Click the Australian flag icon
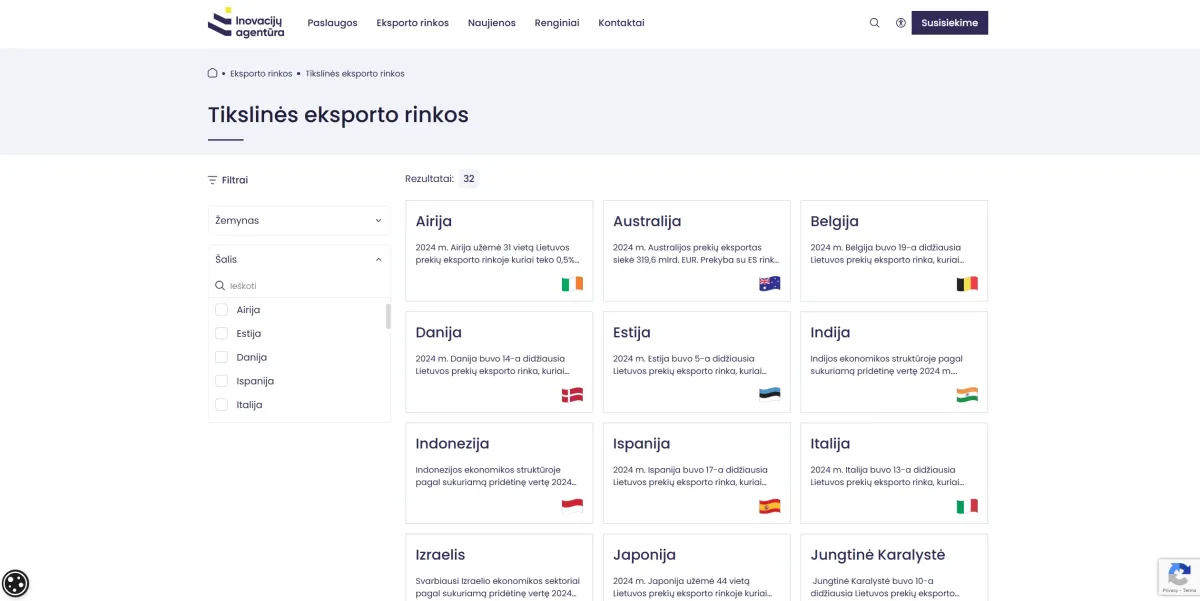Image resolution: width=1200 pixels, height=601 pixels. [x=769, y=284]
